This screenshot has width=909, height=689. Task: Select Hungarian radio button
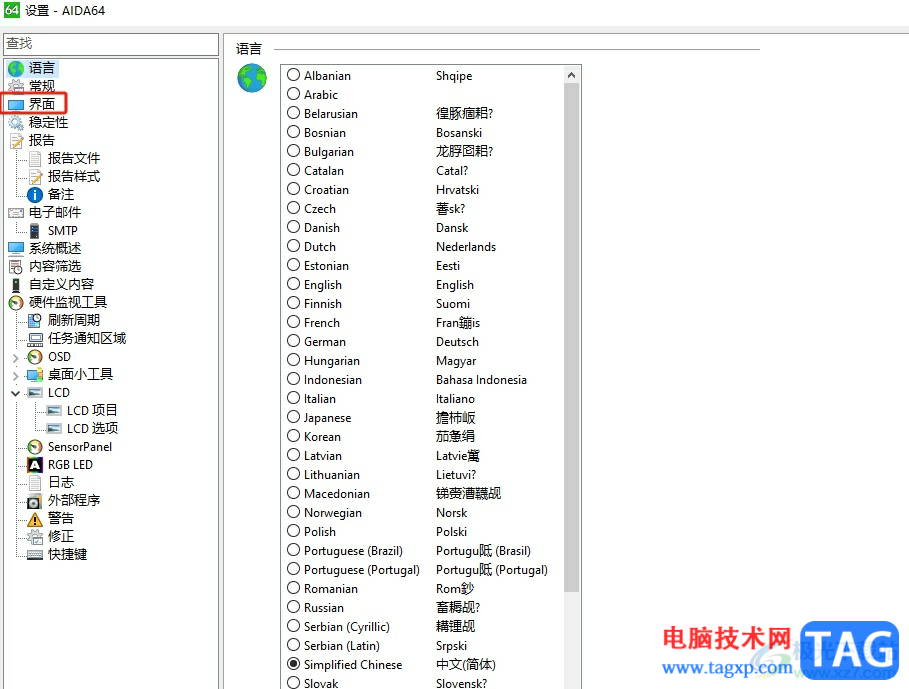[x=293, y=360]
